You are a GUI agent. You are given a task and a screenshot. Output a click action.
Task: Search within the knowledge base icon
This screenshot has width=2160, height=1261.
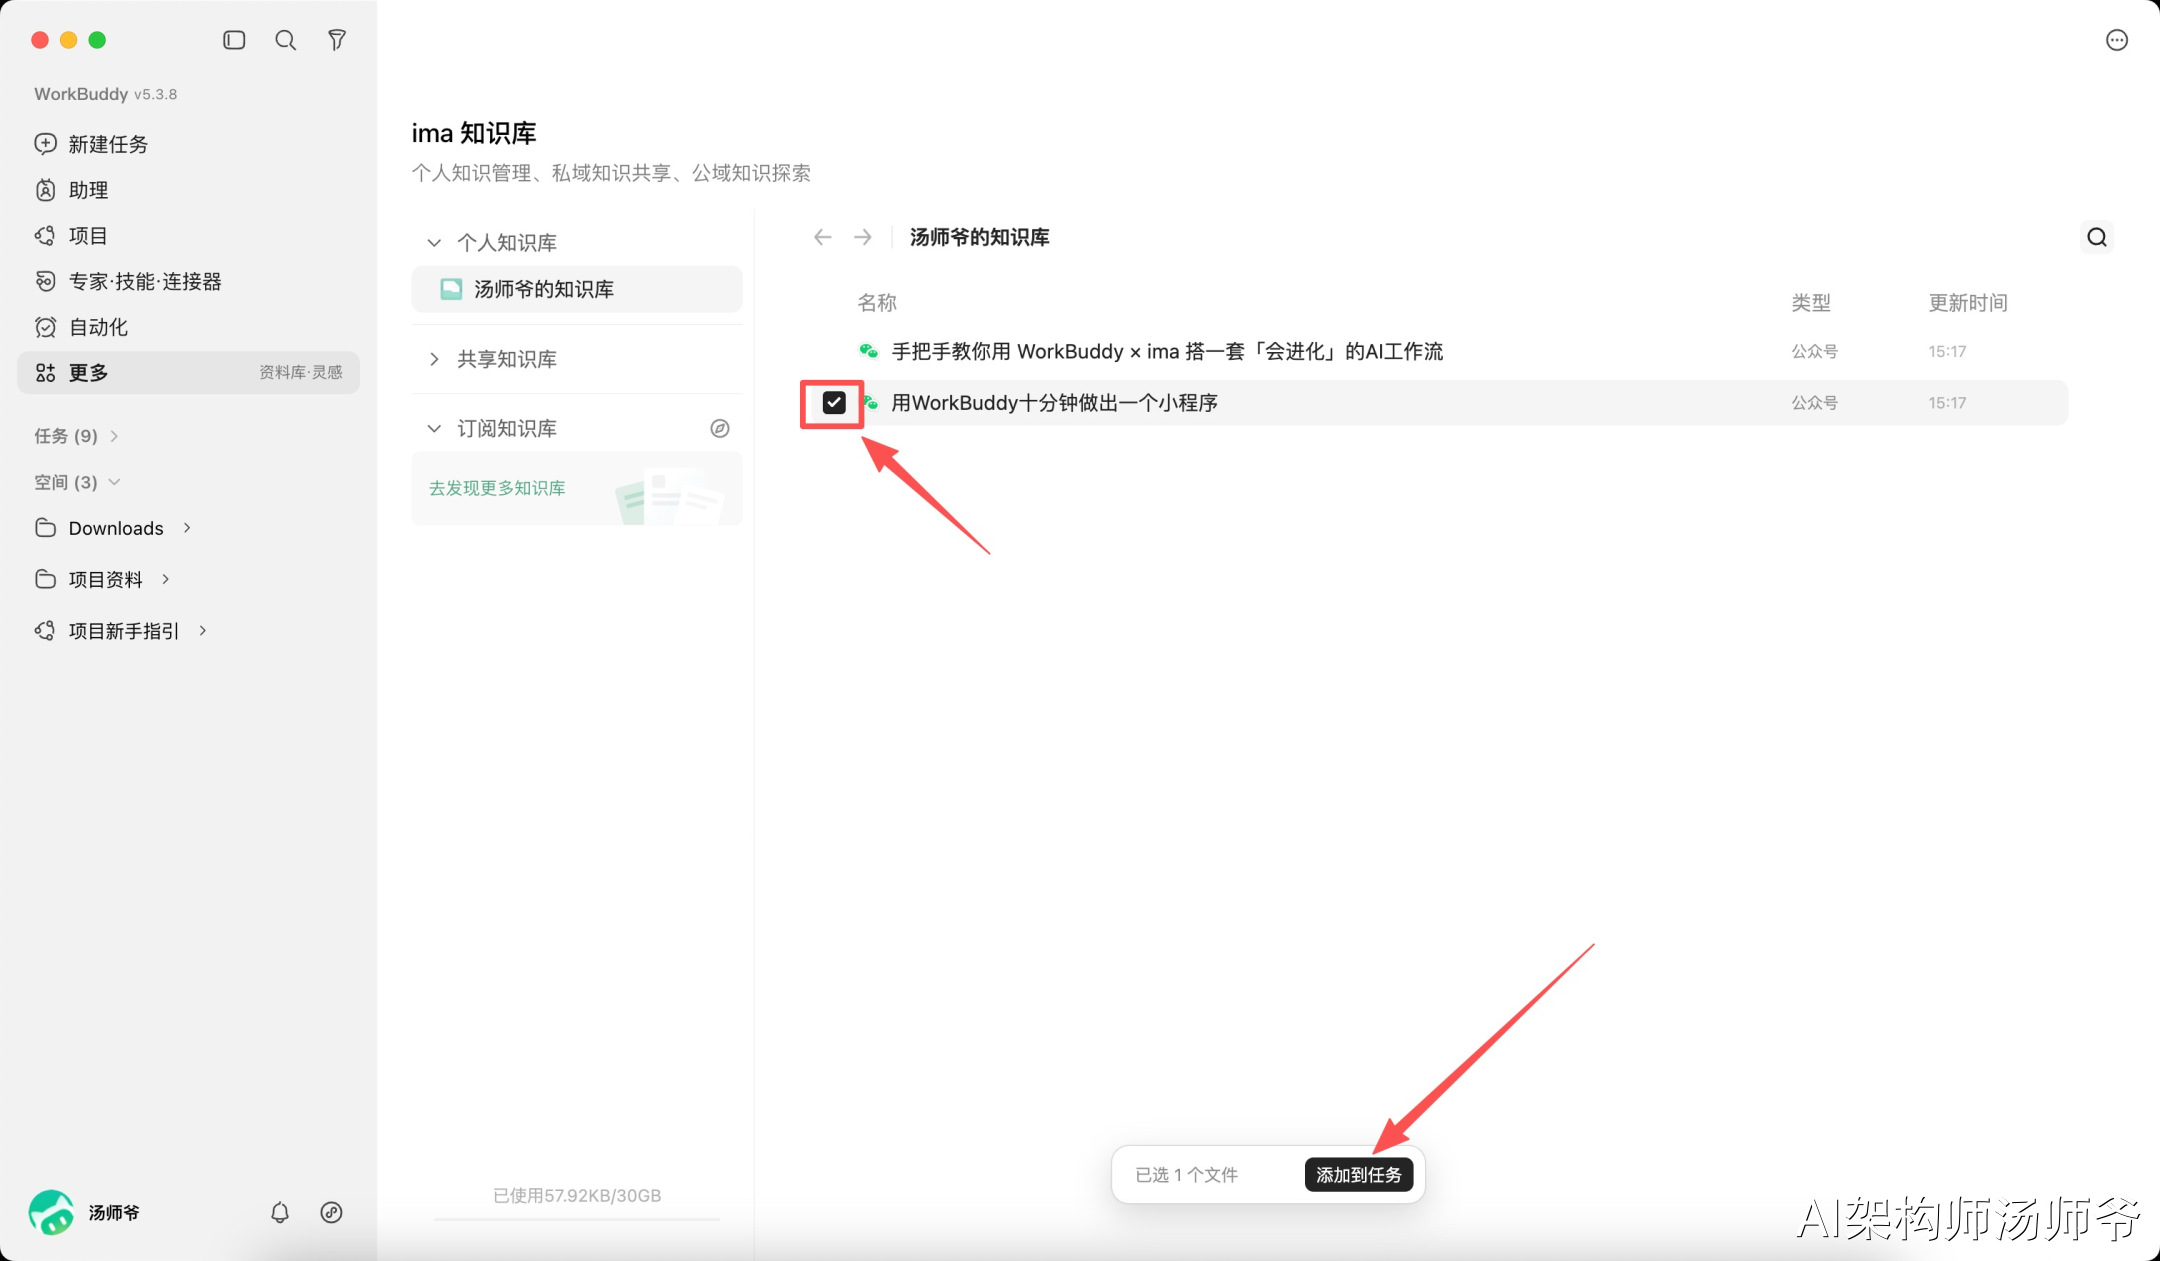(2097, 237)
